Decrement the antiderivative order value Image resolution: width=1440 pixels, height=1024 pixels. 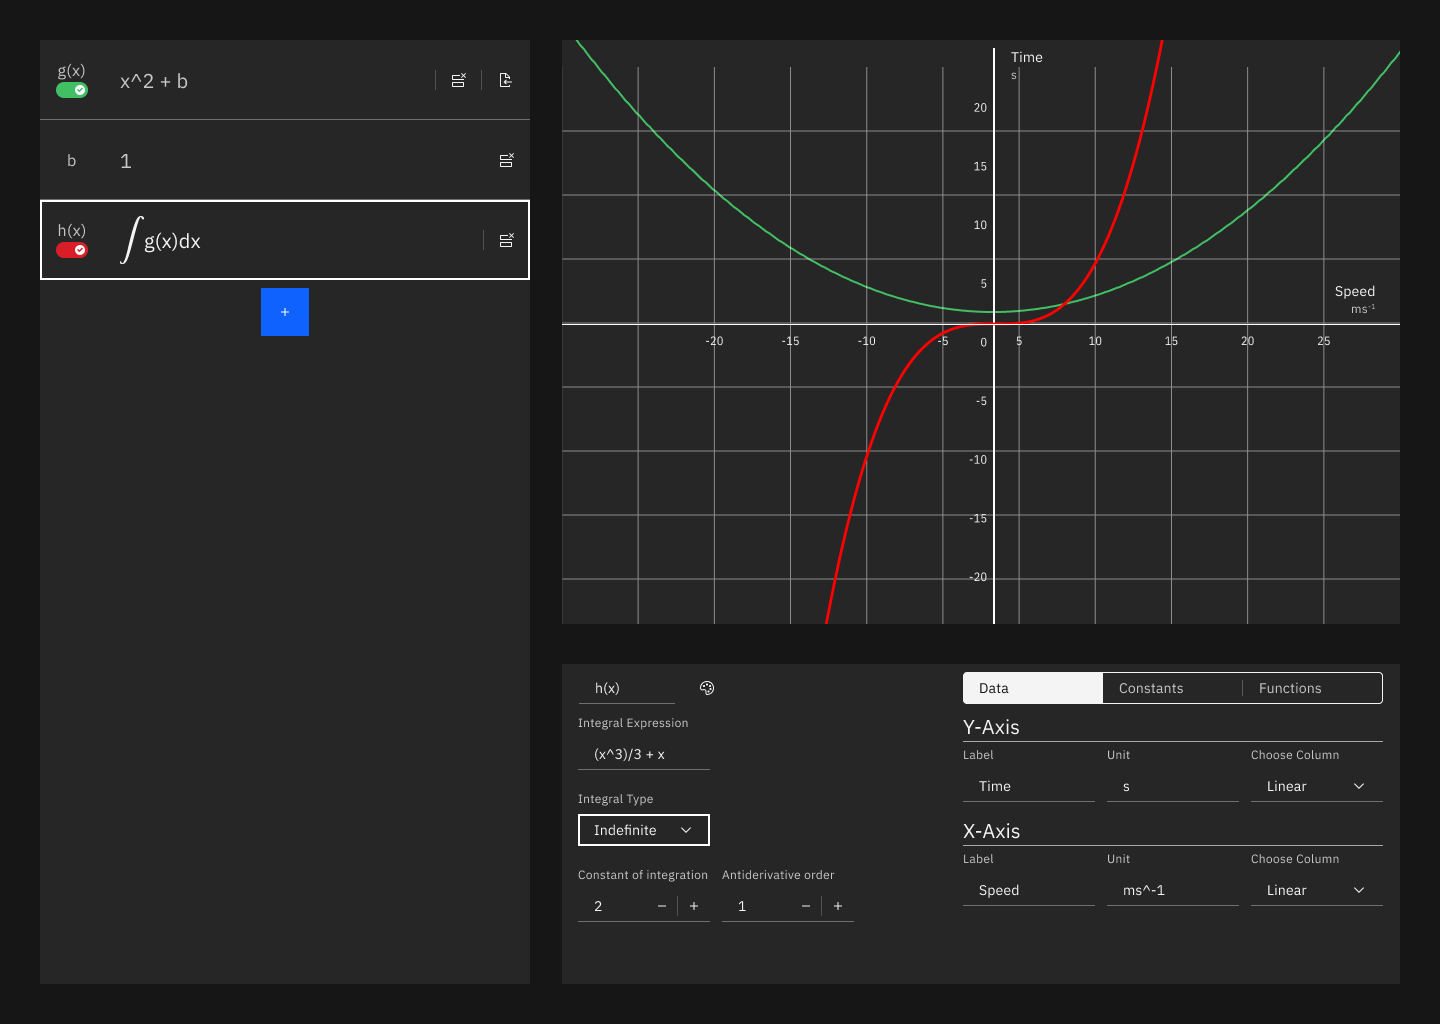point(806,906)
